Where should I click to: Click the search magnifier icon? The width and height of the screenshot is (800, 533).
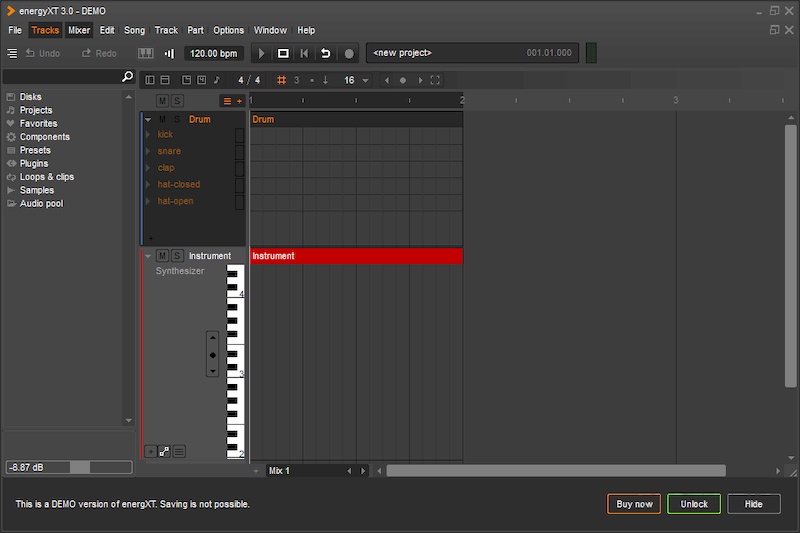127,77
